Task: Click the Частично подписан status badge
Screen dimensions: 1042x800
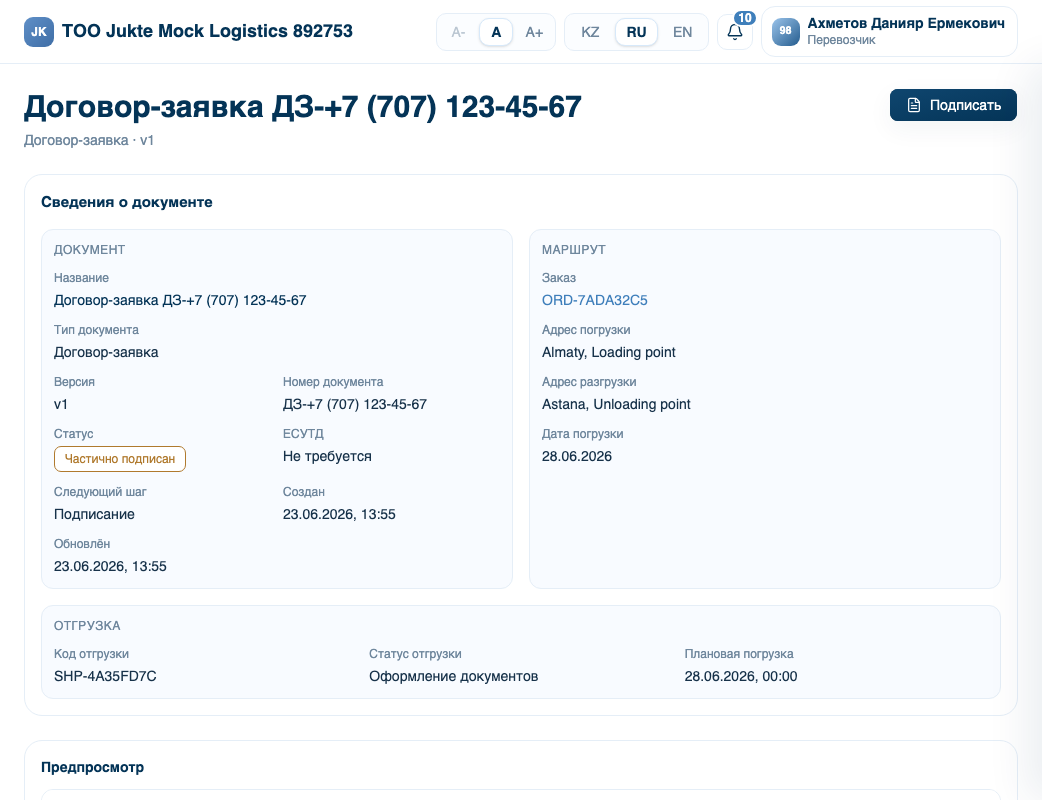Action: coord(120,459)
